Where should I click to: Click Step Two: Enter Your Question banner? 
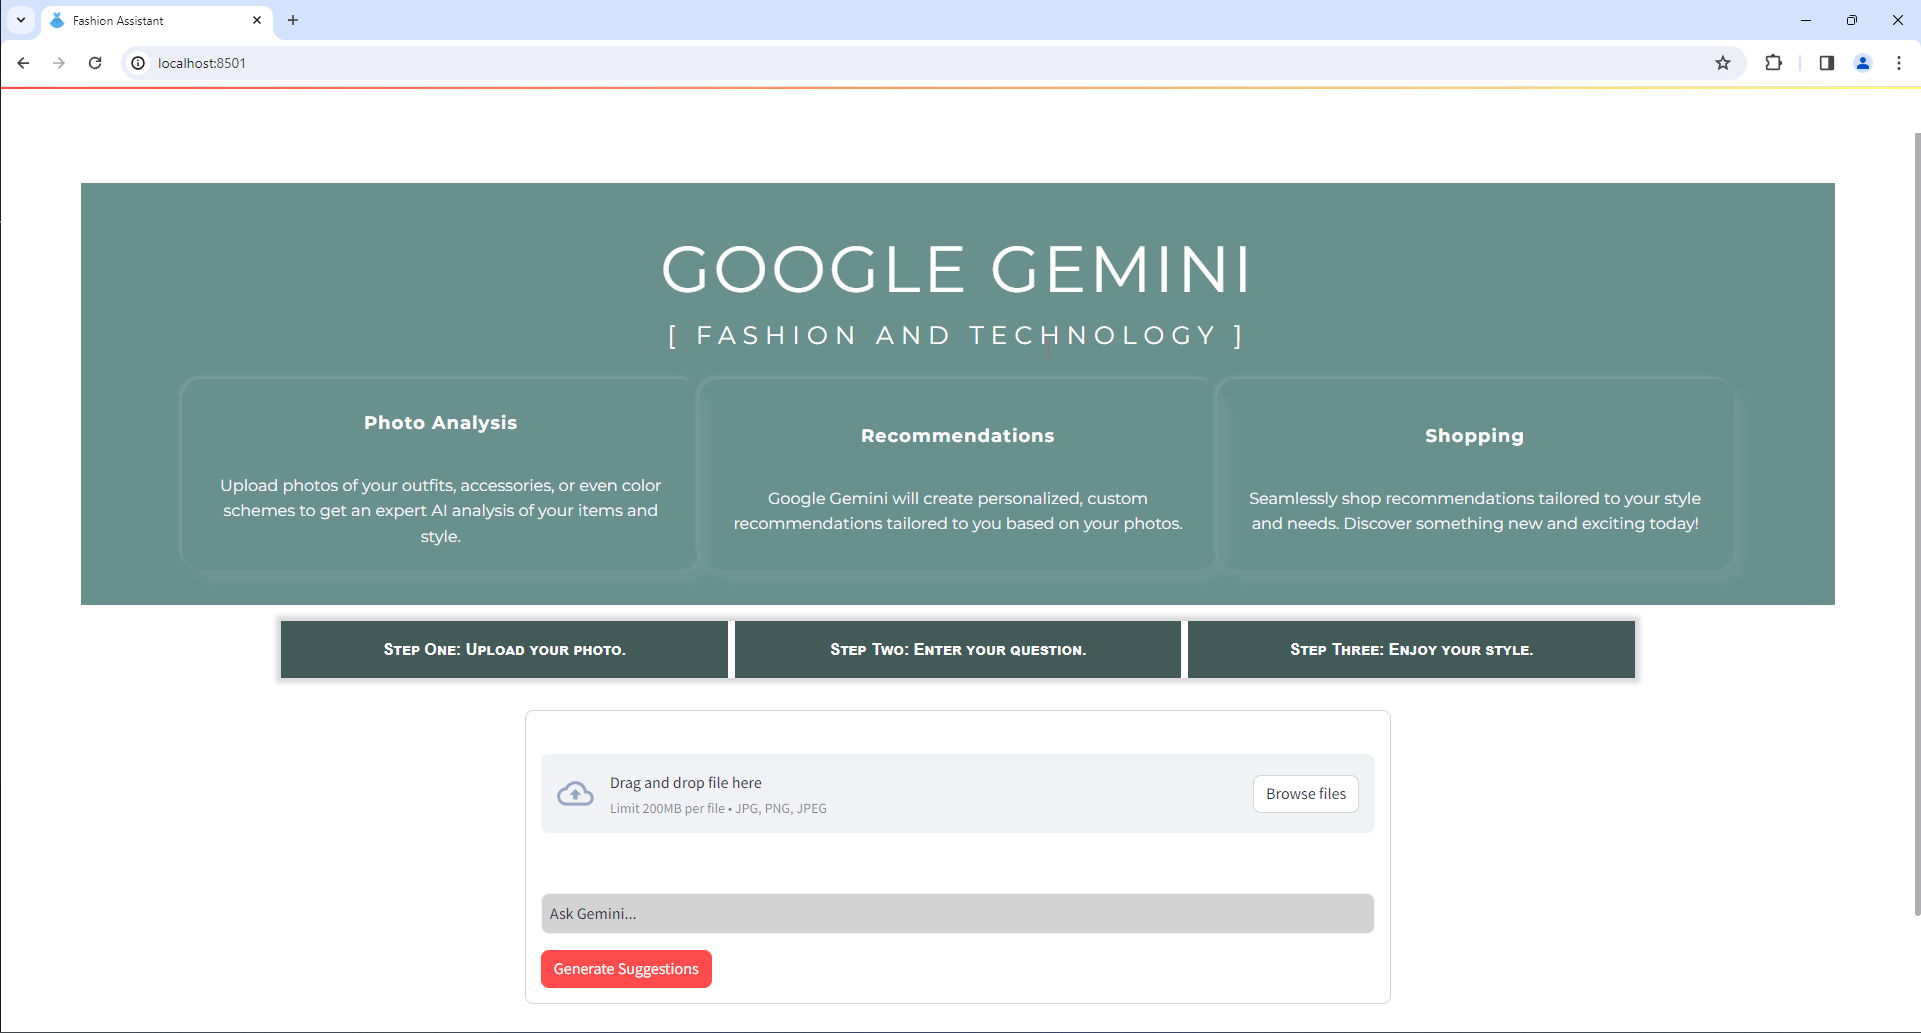click(x=958, y=650)
